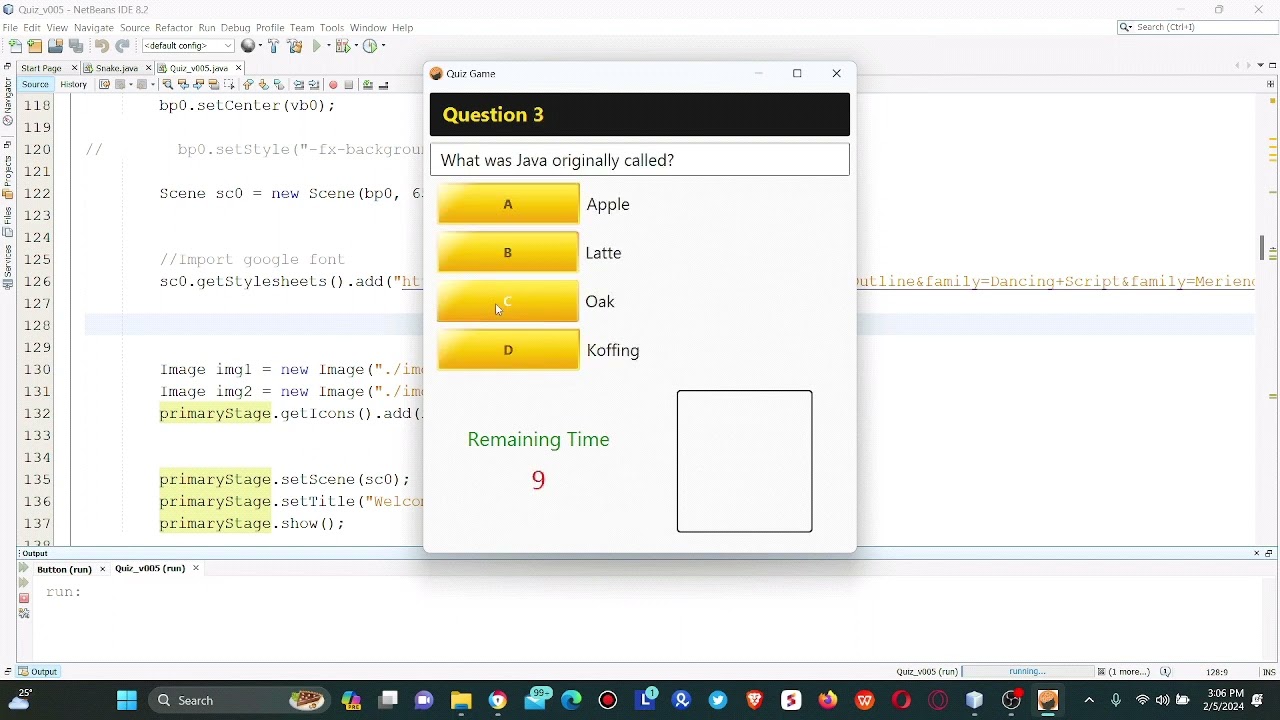1280x720 pixels.
Task: Click Previous Bookmark icon in editor toolbar
Action: (248, 85)
